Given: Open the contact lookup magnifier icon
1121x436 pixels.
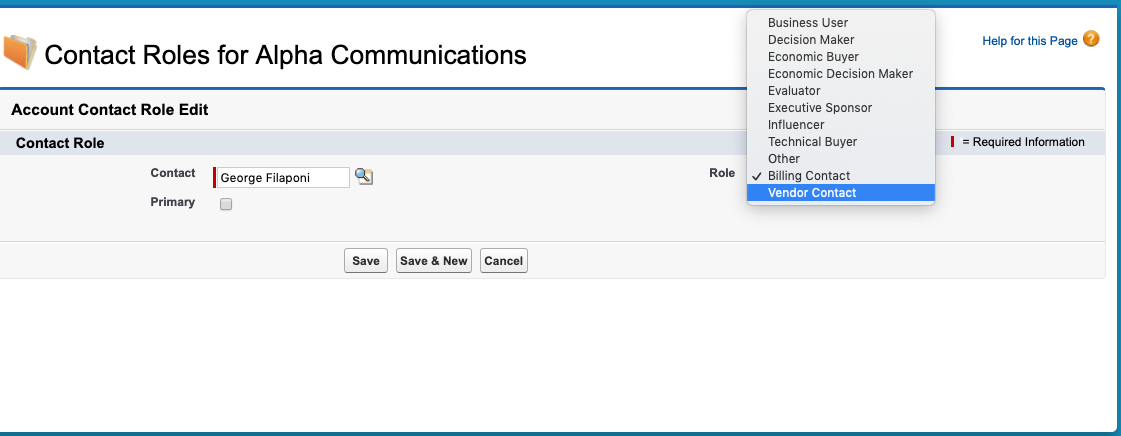Looking at the screenshot, I should coord(364,177).
